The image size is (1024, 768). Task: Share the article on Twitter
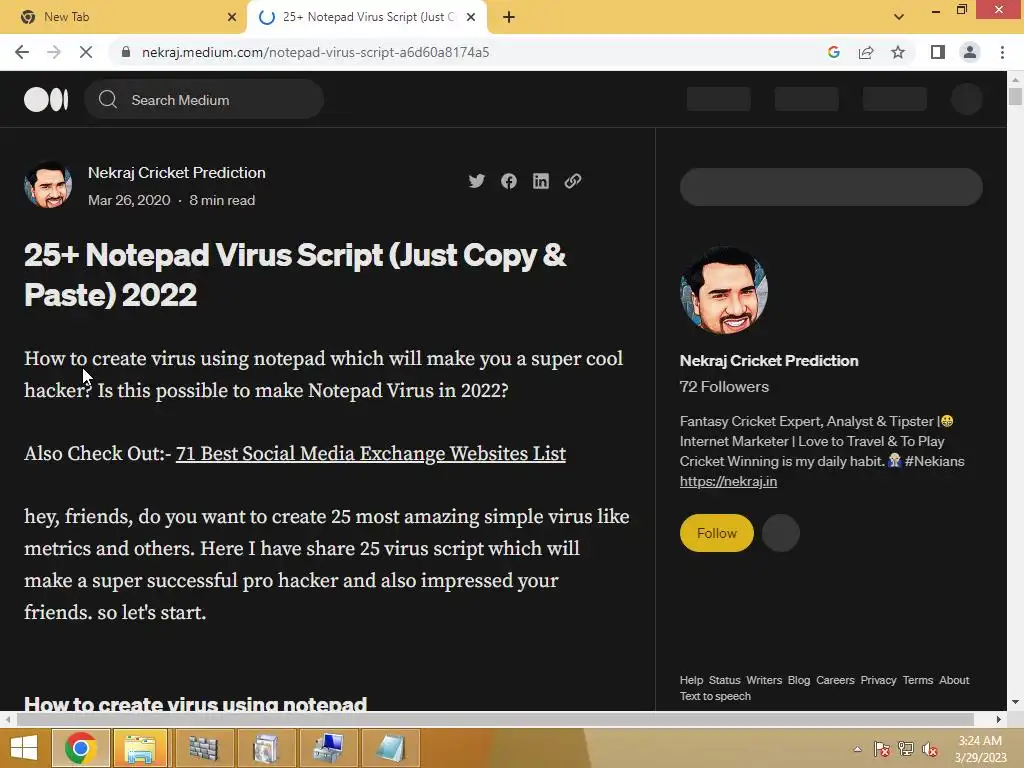click(x=477, y=181)
